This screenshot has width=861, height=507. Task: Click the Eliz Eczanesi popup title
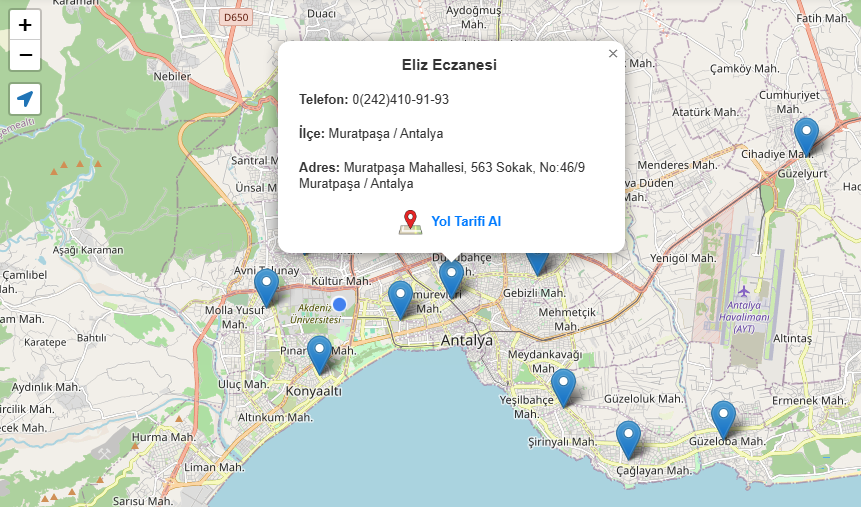coord(449,66)
